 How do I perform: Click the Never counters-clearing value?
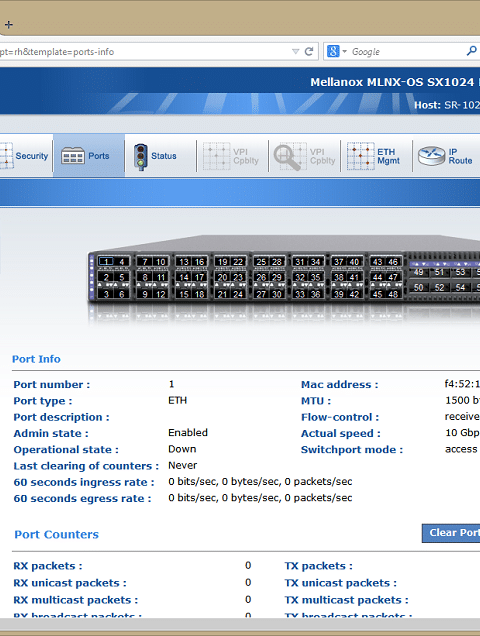click(x=183, y=465)
